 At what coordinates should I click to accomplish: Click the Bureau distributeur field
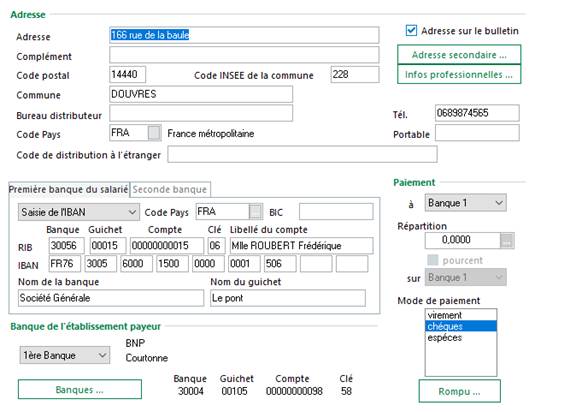[x=201, y=113]
